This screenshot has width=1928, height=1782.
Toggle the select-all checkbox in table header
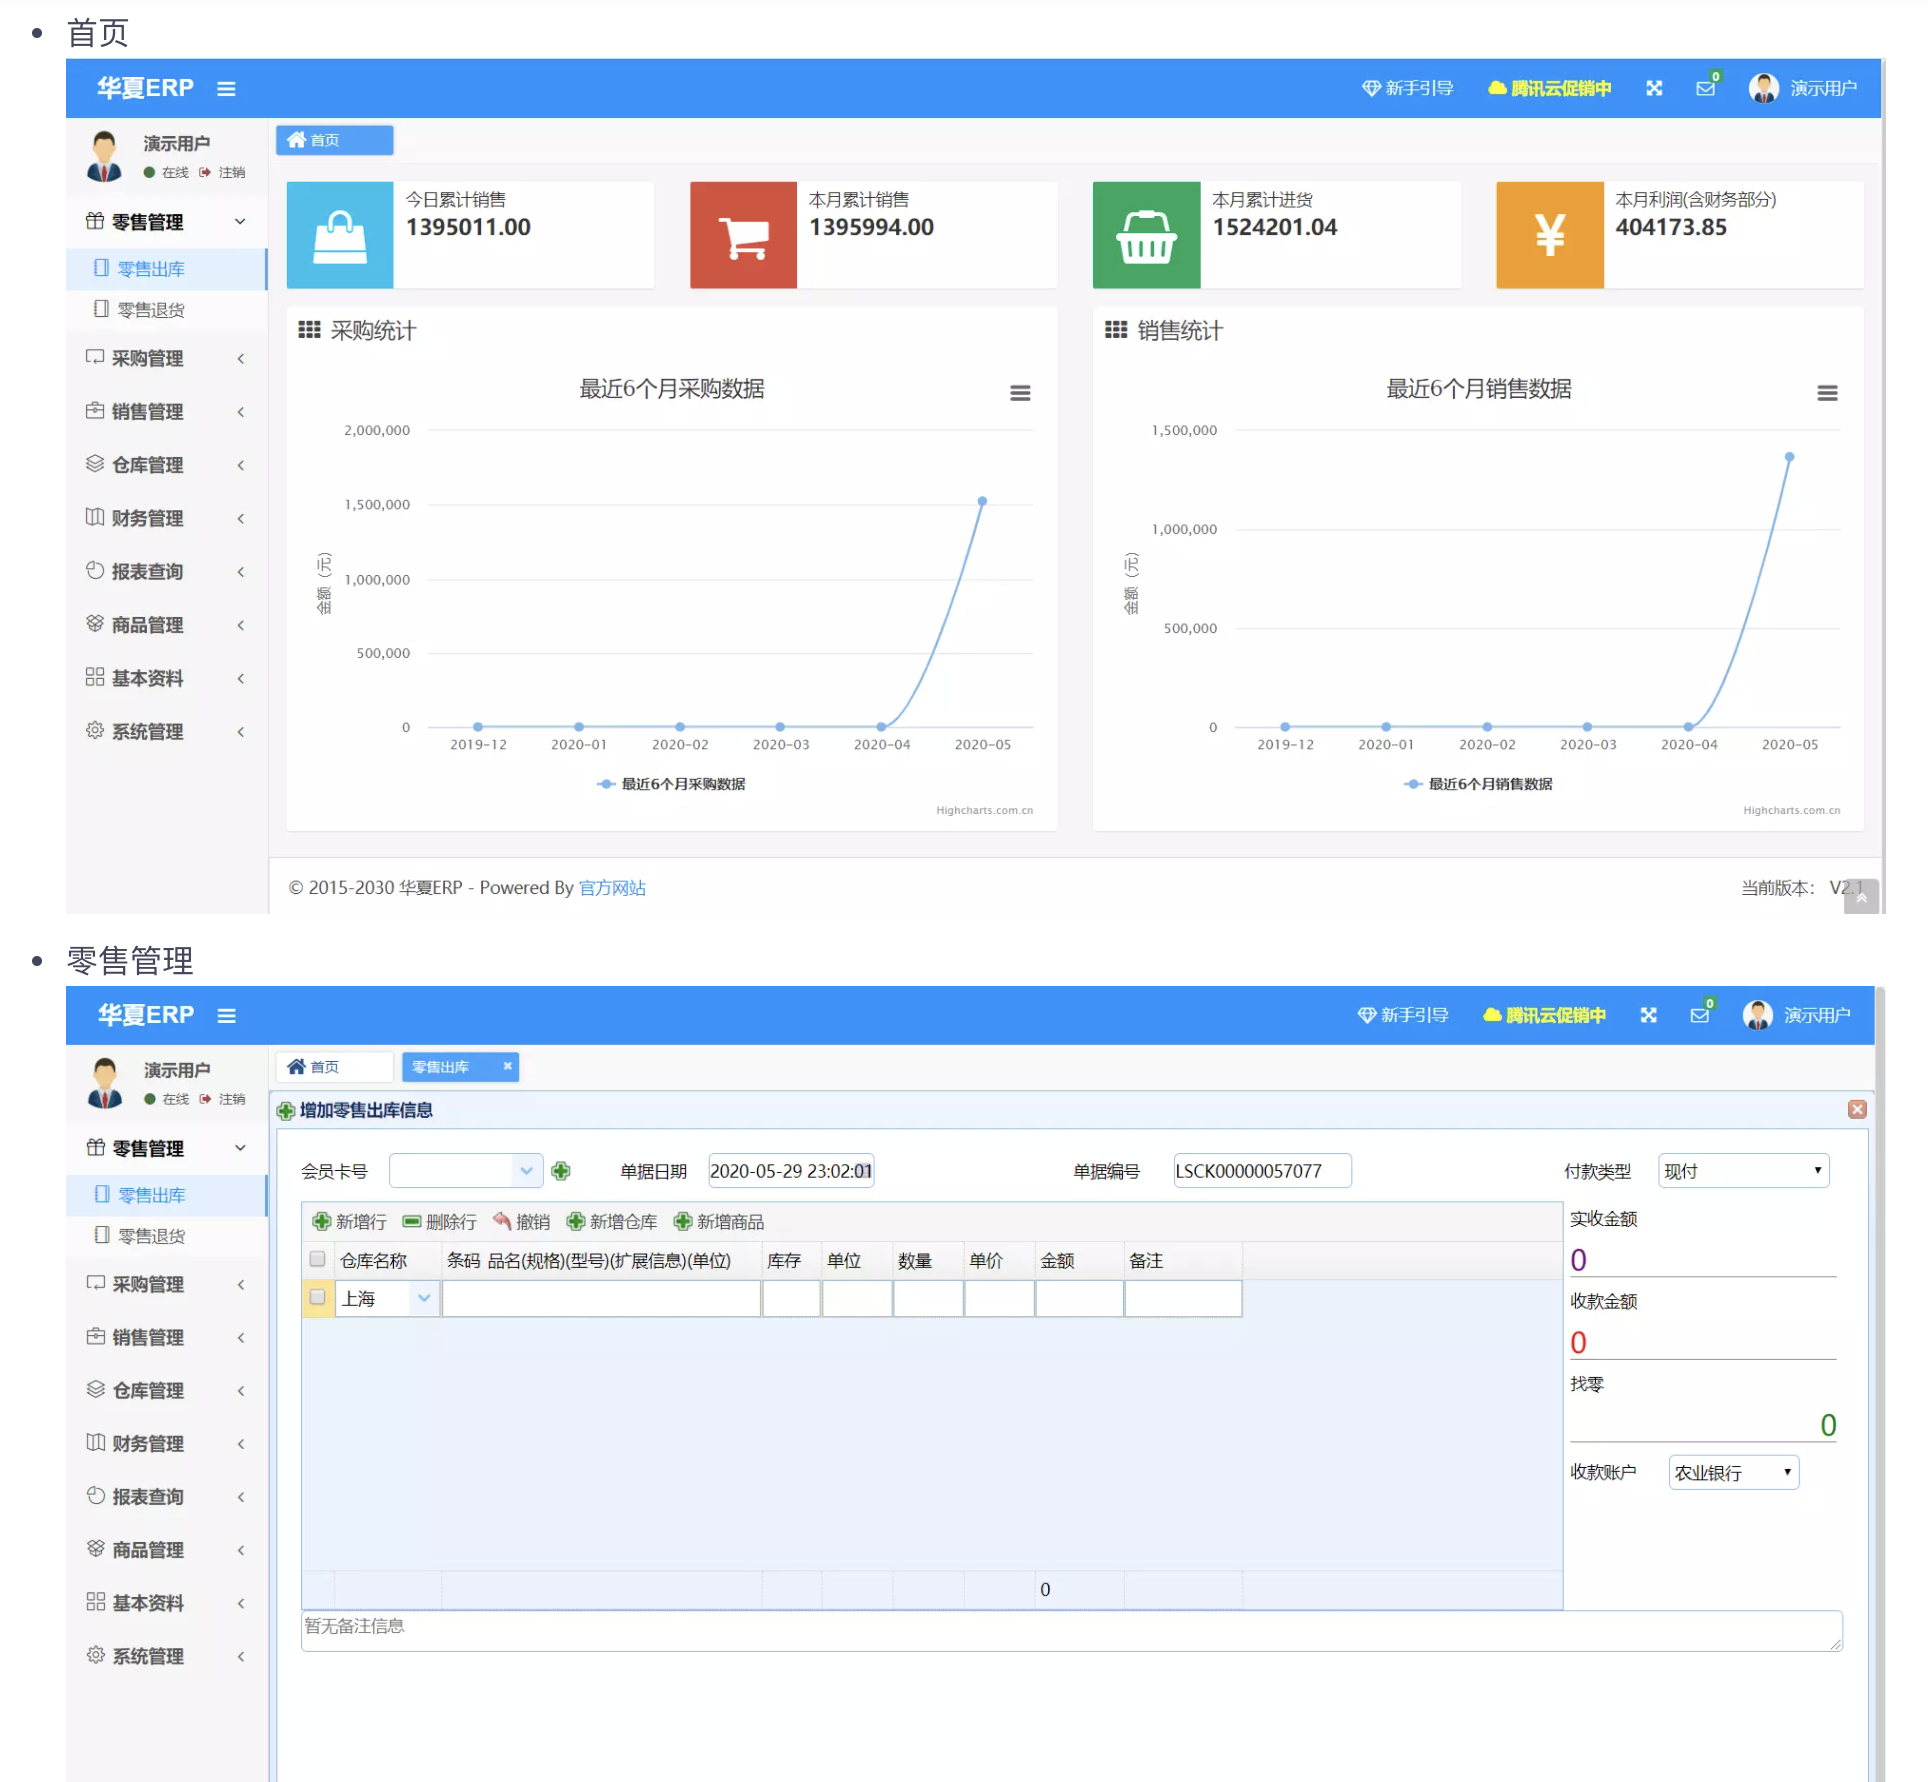pos(318,1259)
